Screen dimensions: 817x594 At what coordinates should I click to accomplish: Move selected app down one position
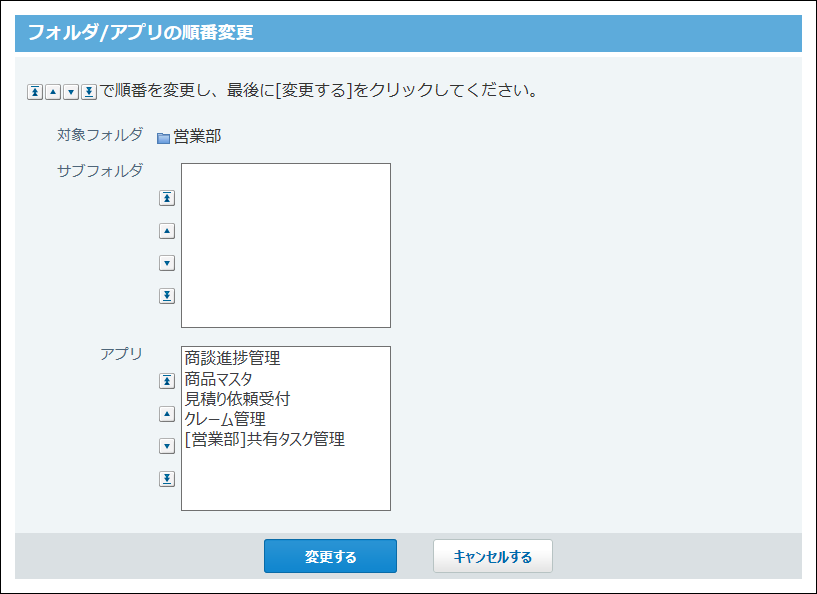(167, 446)
